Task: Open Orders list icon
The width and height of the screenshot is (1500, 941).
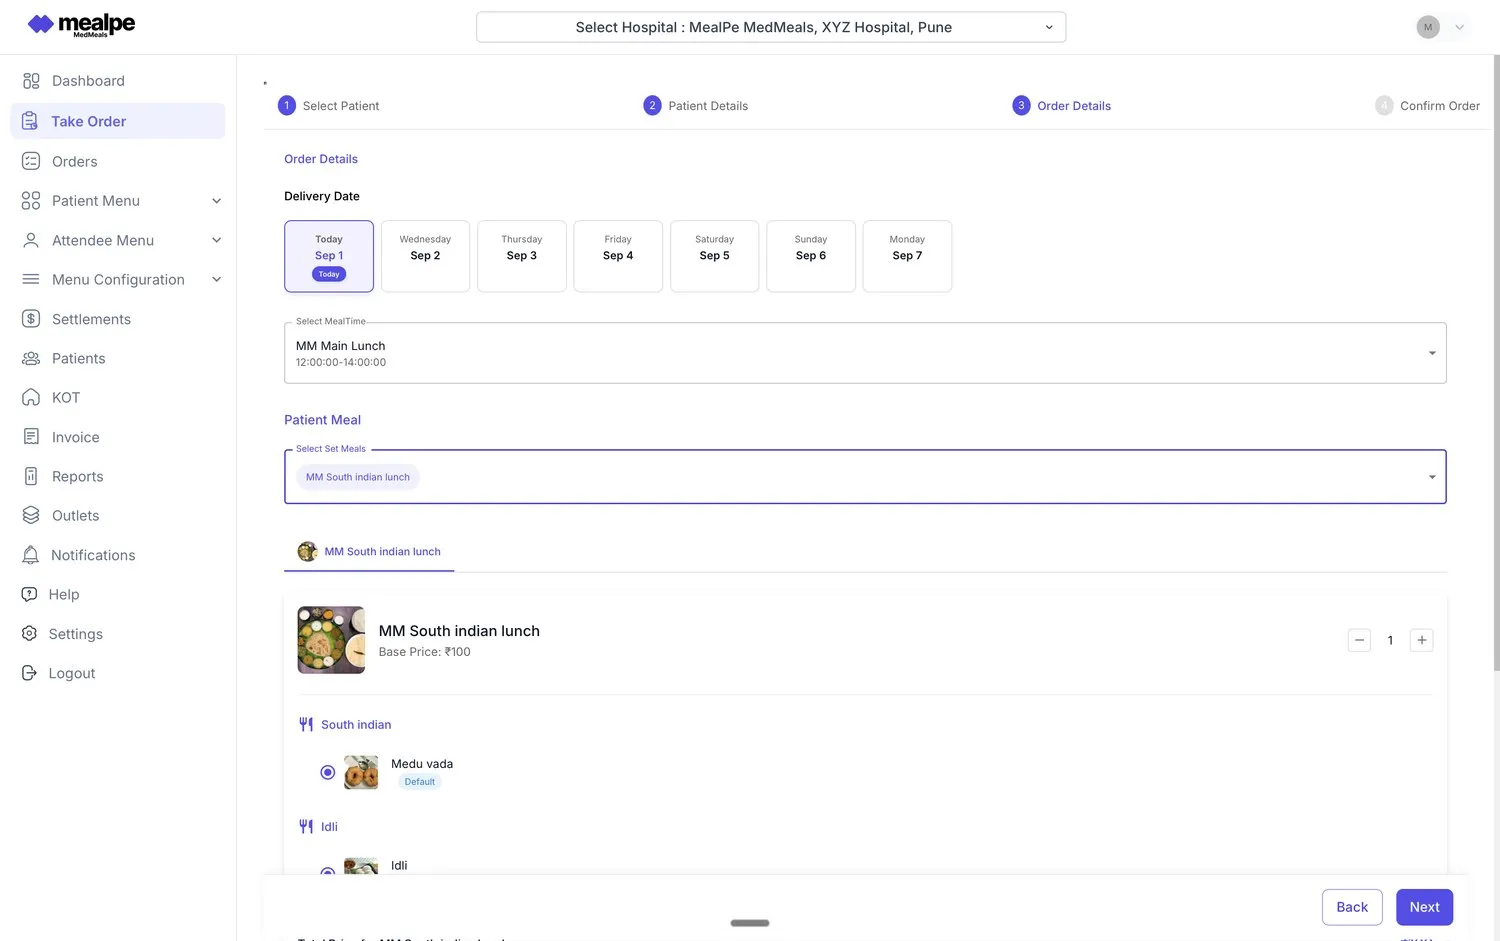Action: tap(31, 161)
